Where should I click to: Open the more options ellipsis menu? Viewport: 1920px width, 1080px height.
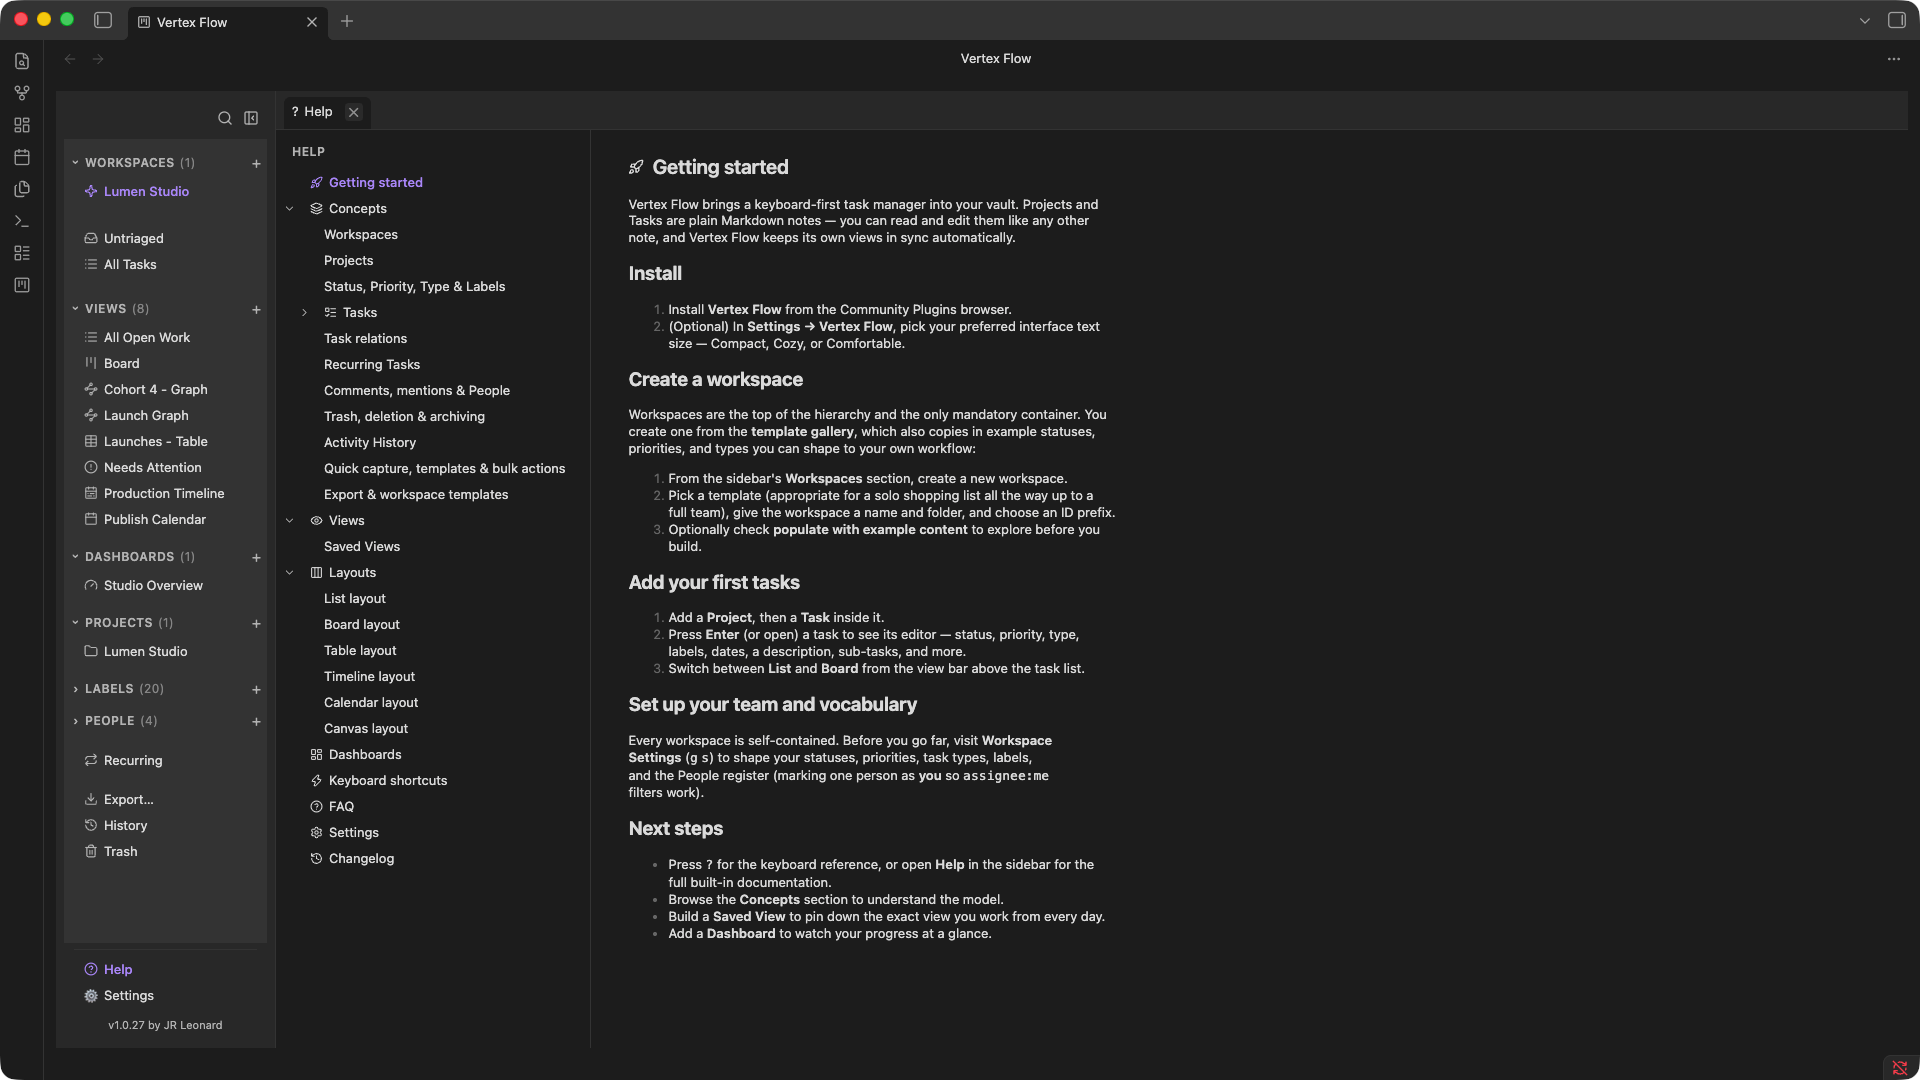point(1894,59)
